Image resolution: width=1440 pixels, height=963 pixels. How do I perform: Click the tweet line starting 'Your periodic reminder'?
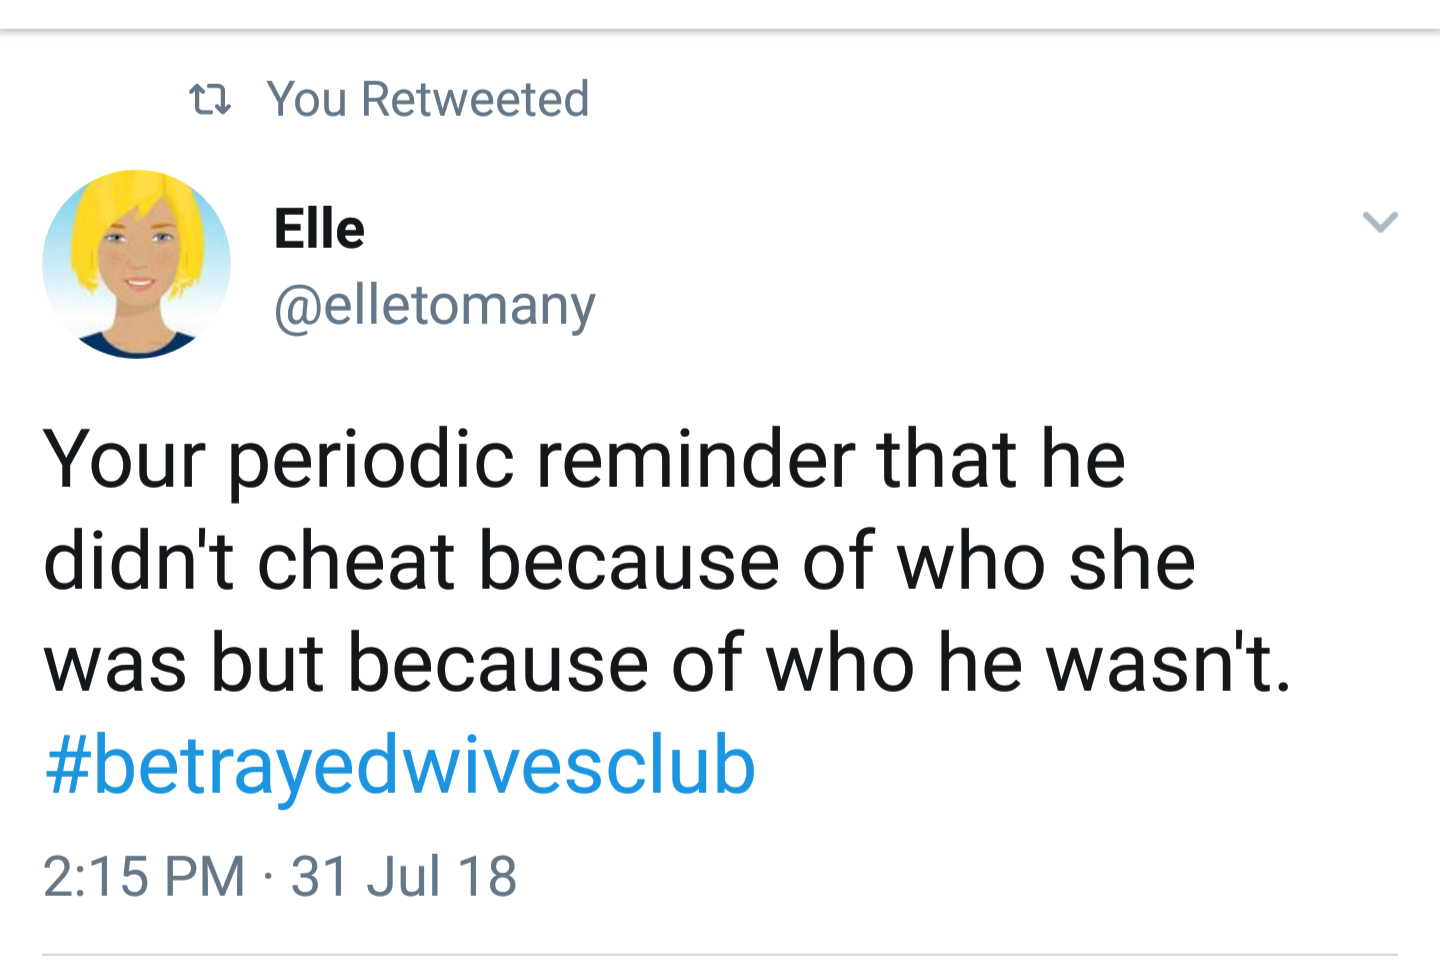pyautogui.click(x=584, y=460)
